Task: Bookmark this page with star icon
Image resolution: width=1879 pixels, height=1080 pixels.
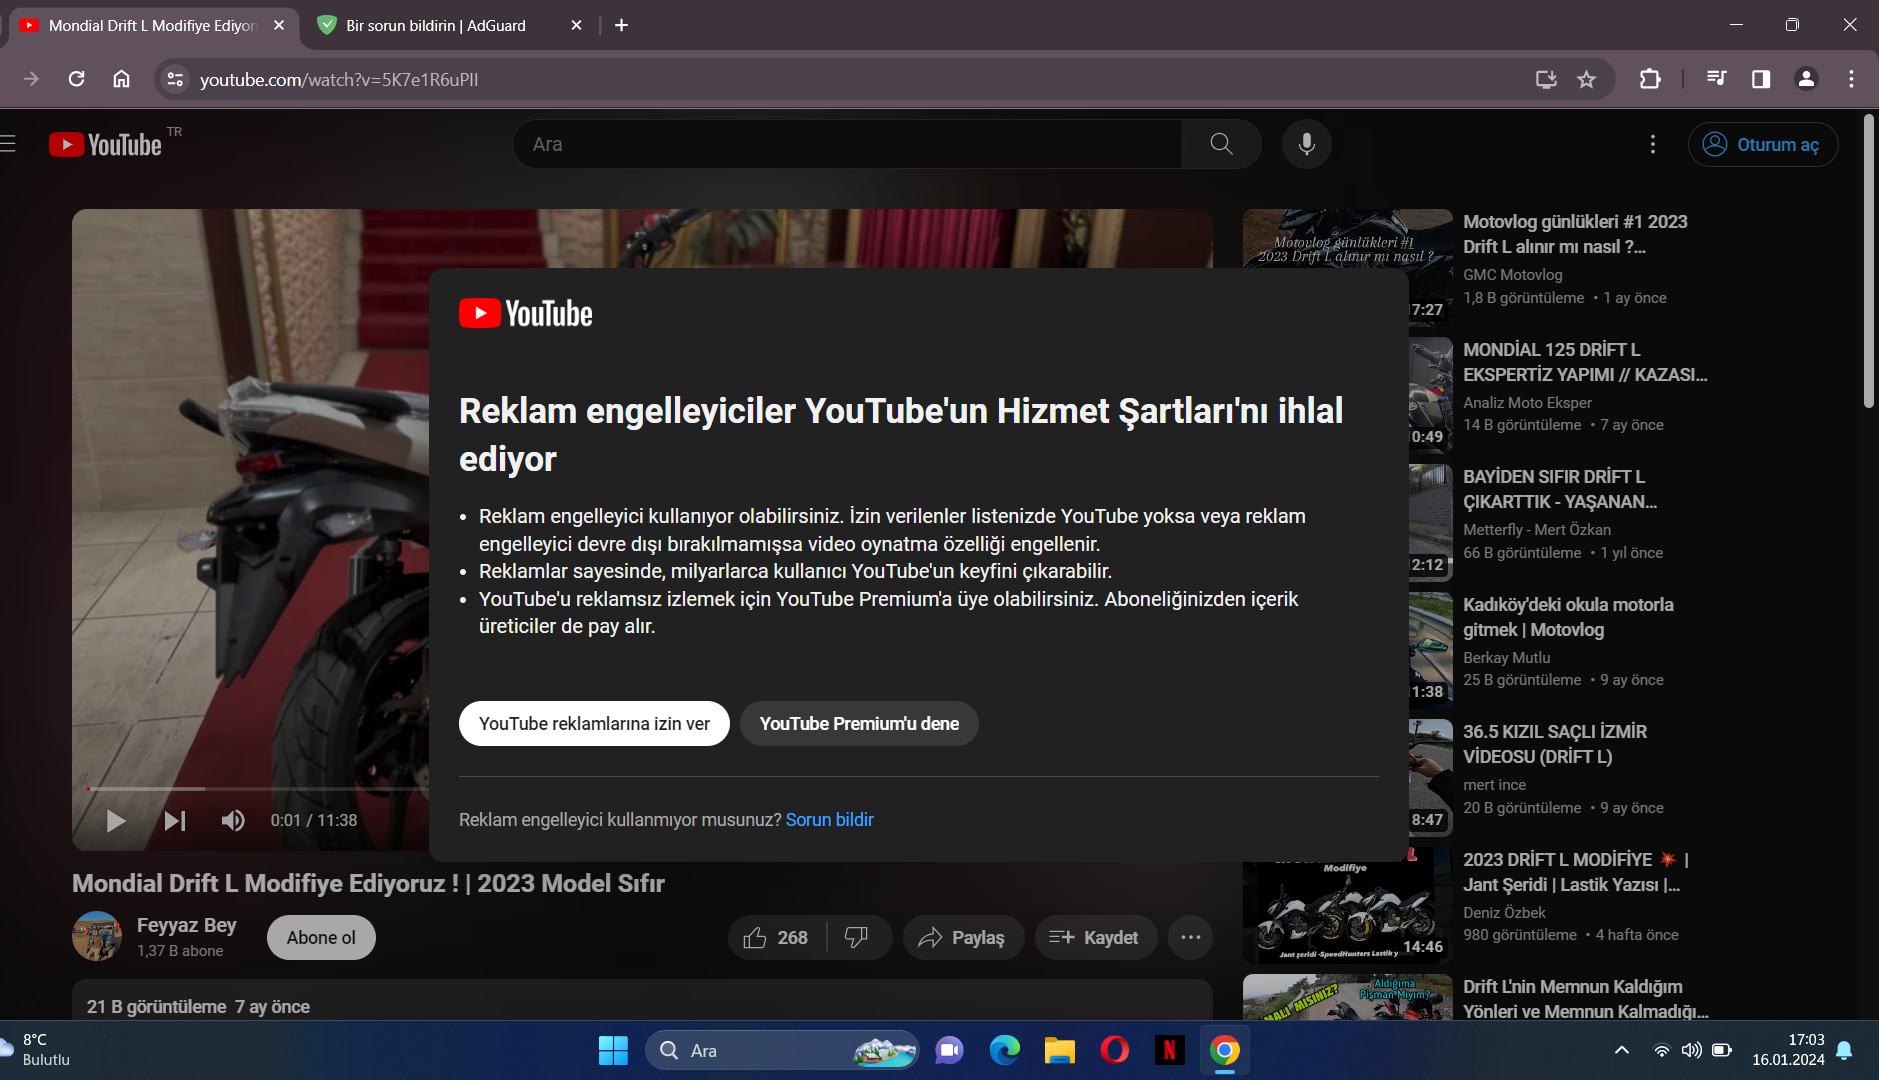Action: pyautogui.click(x=1586, y=79)
